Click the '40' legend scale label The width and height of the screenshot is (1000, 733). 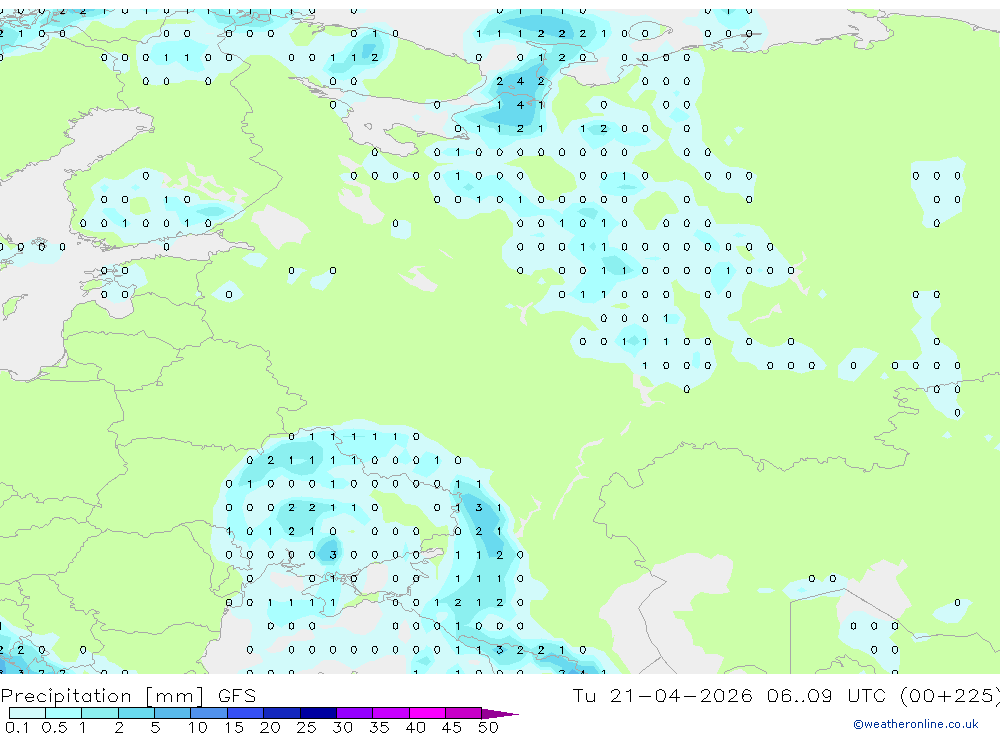click(x=416, y=727)
